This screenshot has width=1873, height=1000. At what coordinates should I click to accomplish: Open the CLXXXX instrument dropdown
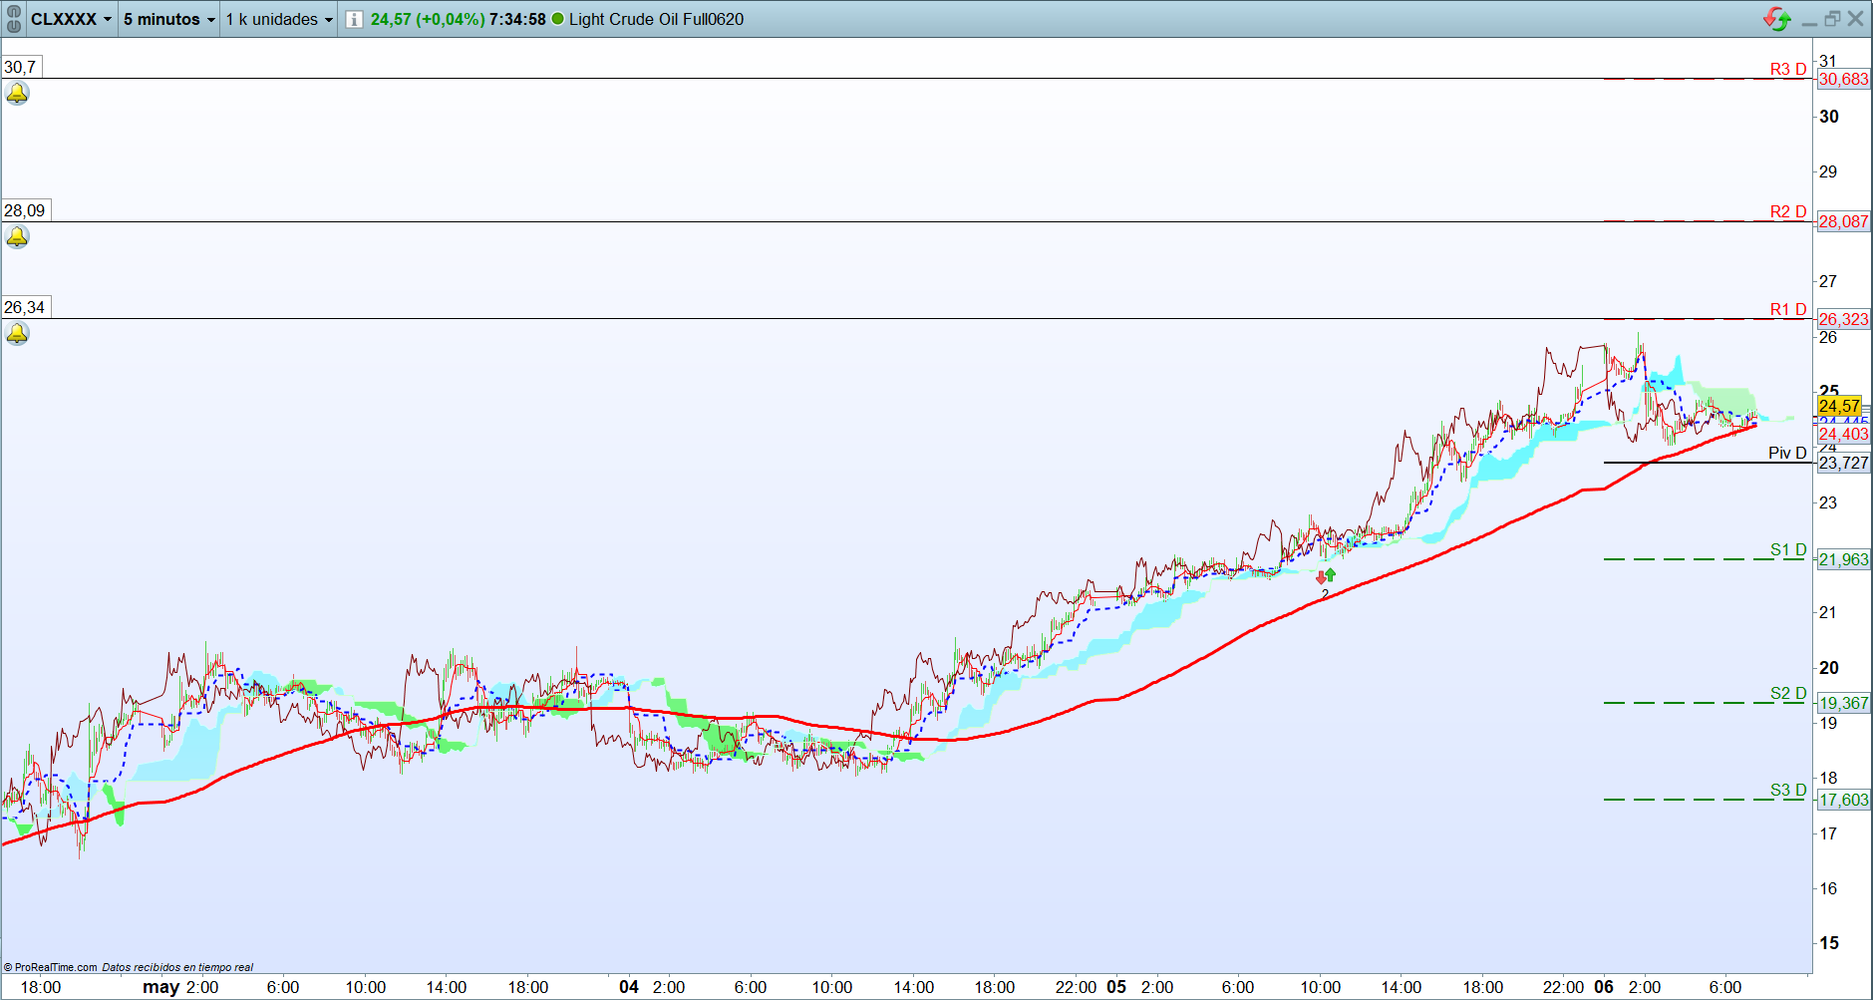coord(71,19)
